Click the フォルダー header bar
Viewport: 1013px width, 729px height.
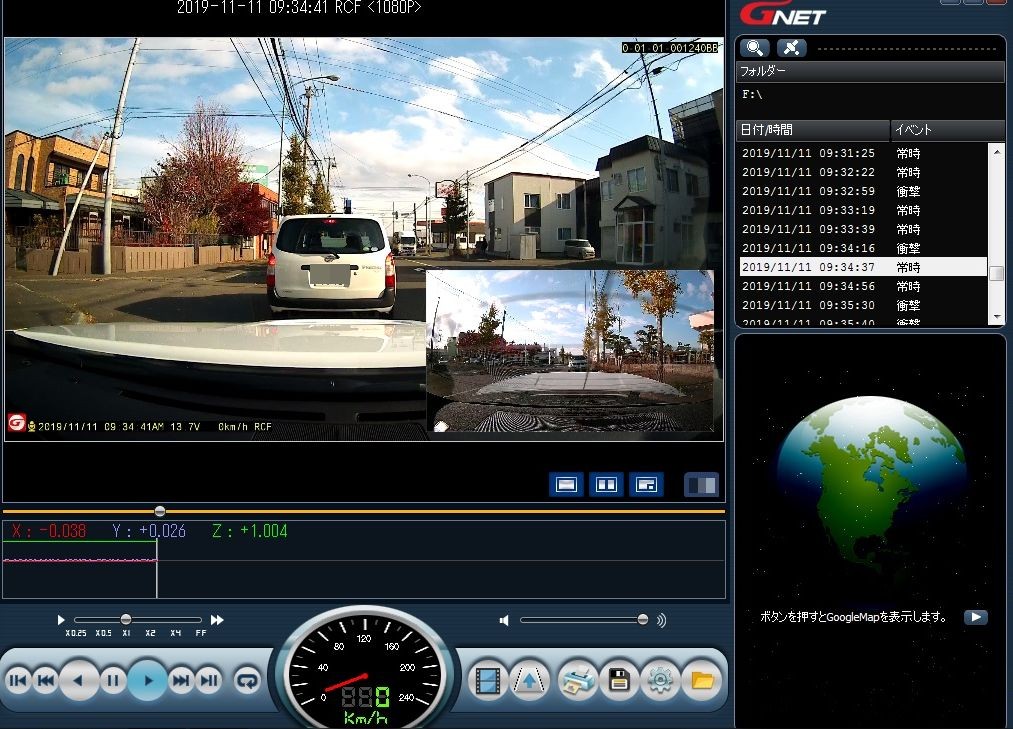point(870,71)
